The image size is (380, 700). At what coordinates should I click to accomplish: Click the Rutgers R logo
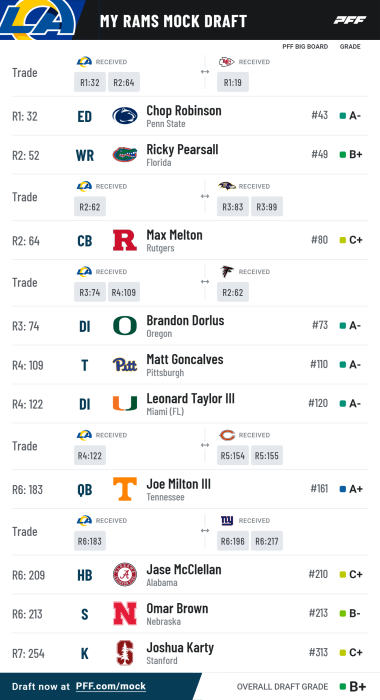pyautogui.click(x=125, y=240)
